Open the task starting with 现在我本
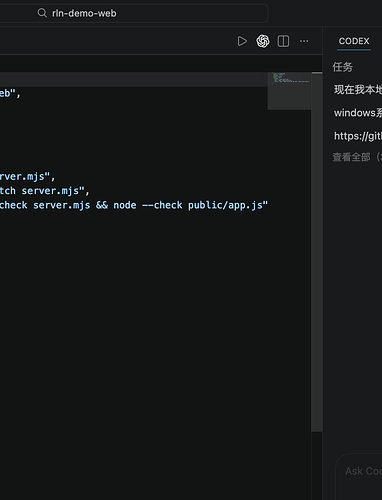Screen dimensions: 382x500 tap(358, 89)
